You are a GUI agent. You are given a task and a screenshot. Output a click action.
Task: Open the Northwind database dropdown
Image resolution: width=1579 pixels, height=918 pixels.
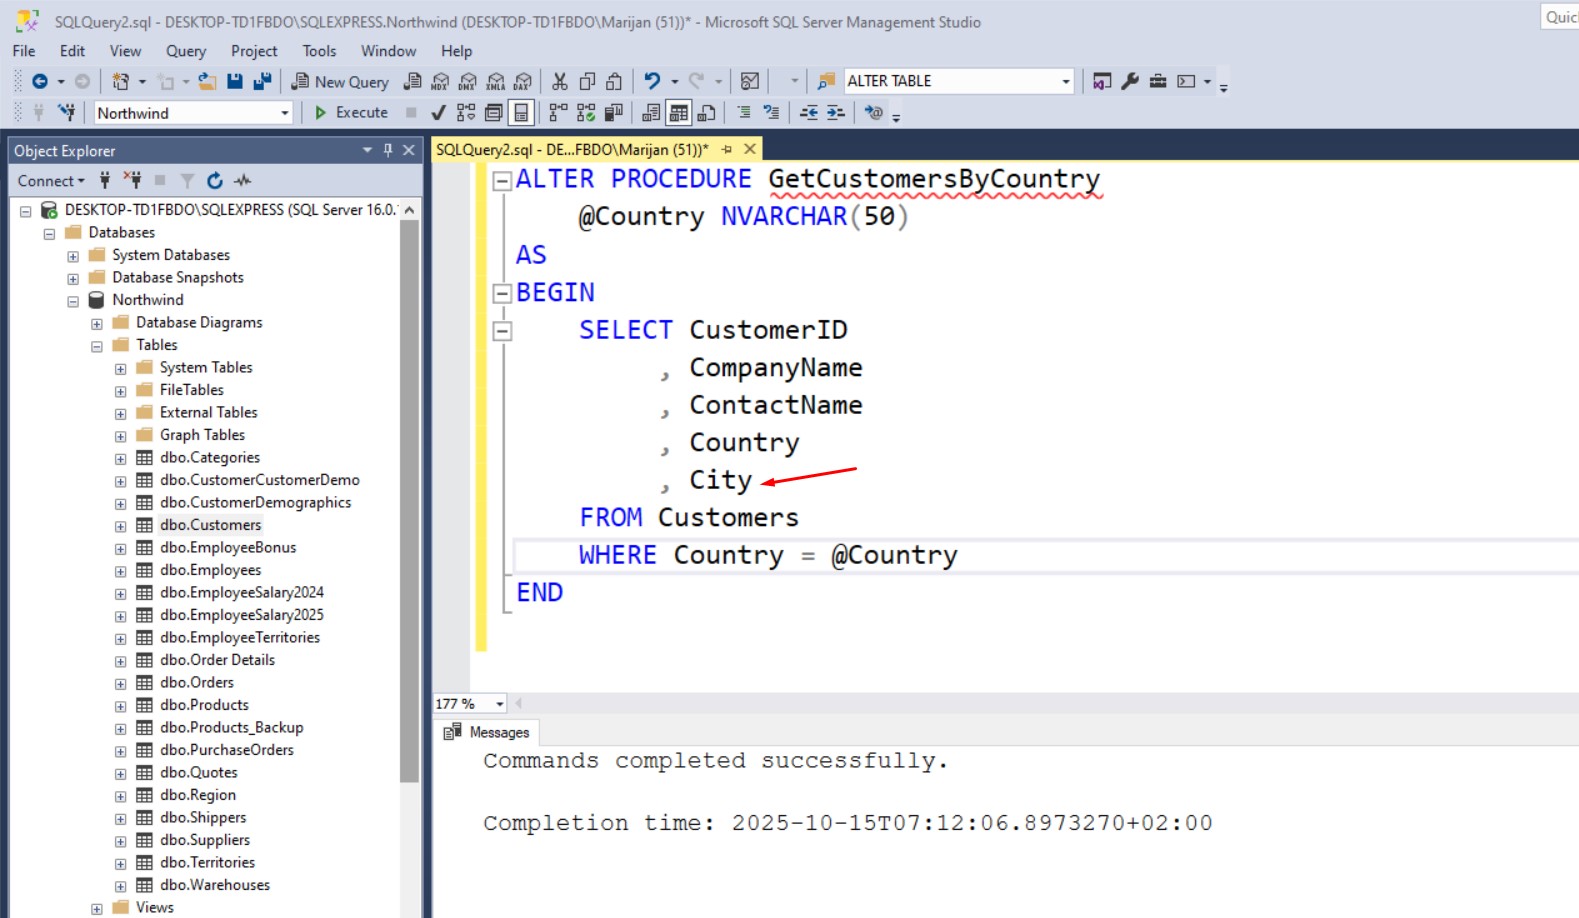tap(284, 114)
